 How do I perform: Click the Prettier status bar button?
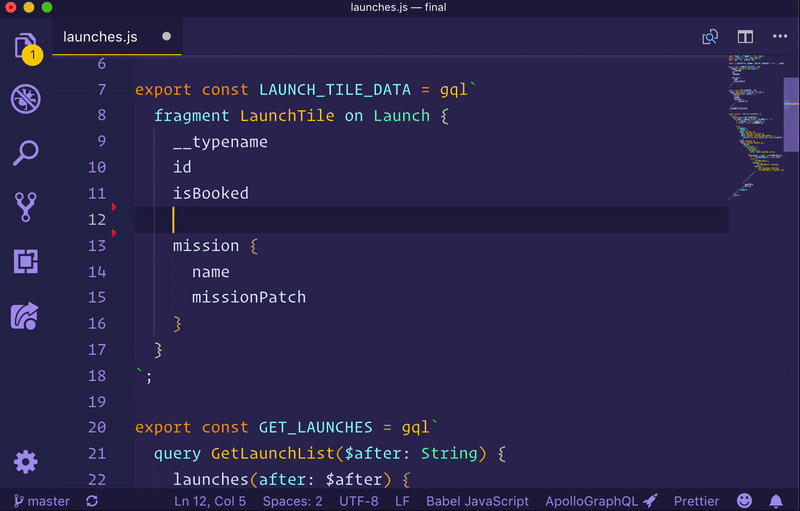695,500
